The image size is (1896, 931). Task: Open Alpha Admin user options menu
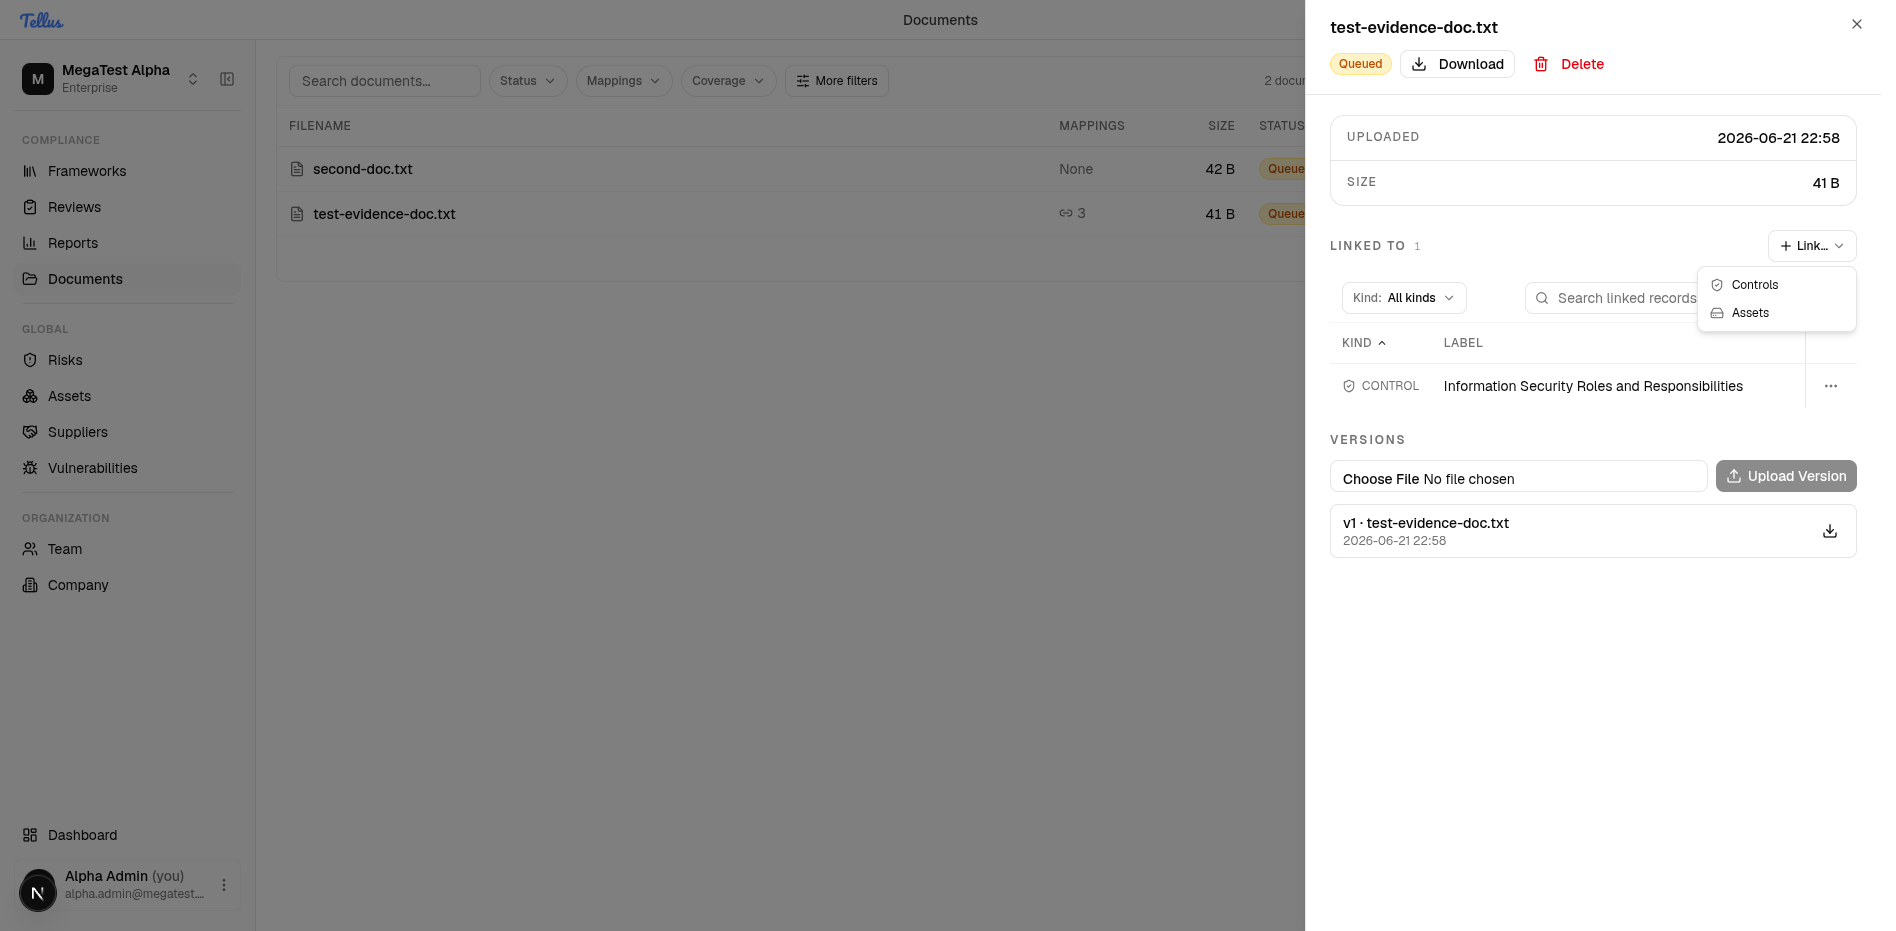[x=224, y=885]
